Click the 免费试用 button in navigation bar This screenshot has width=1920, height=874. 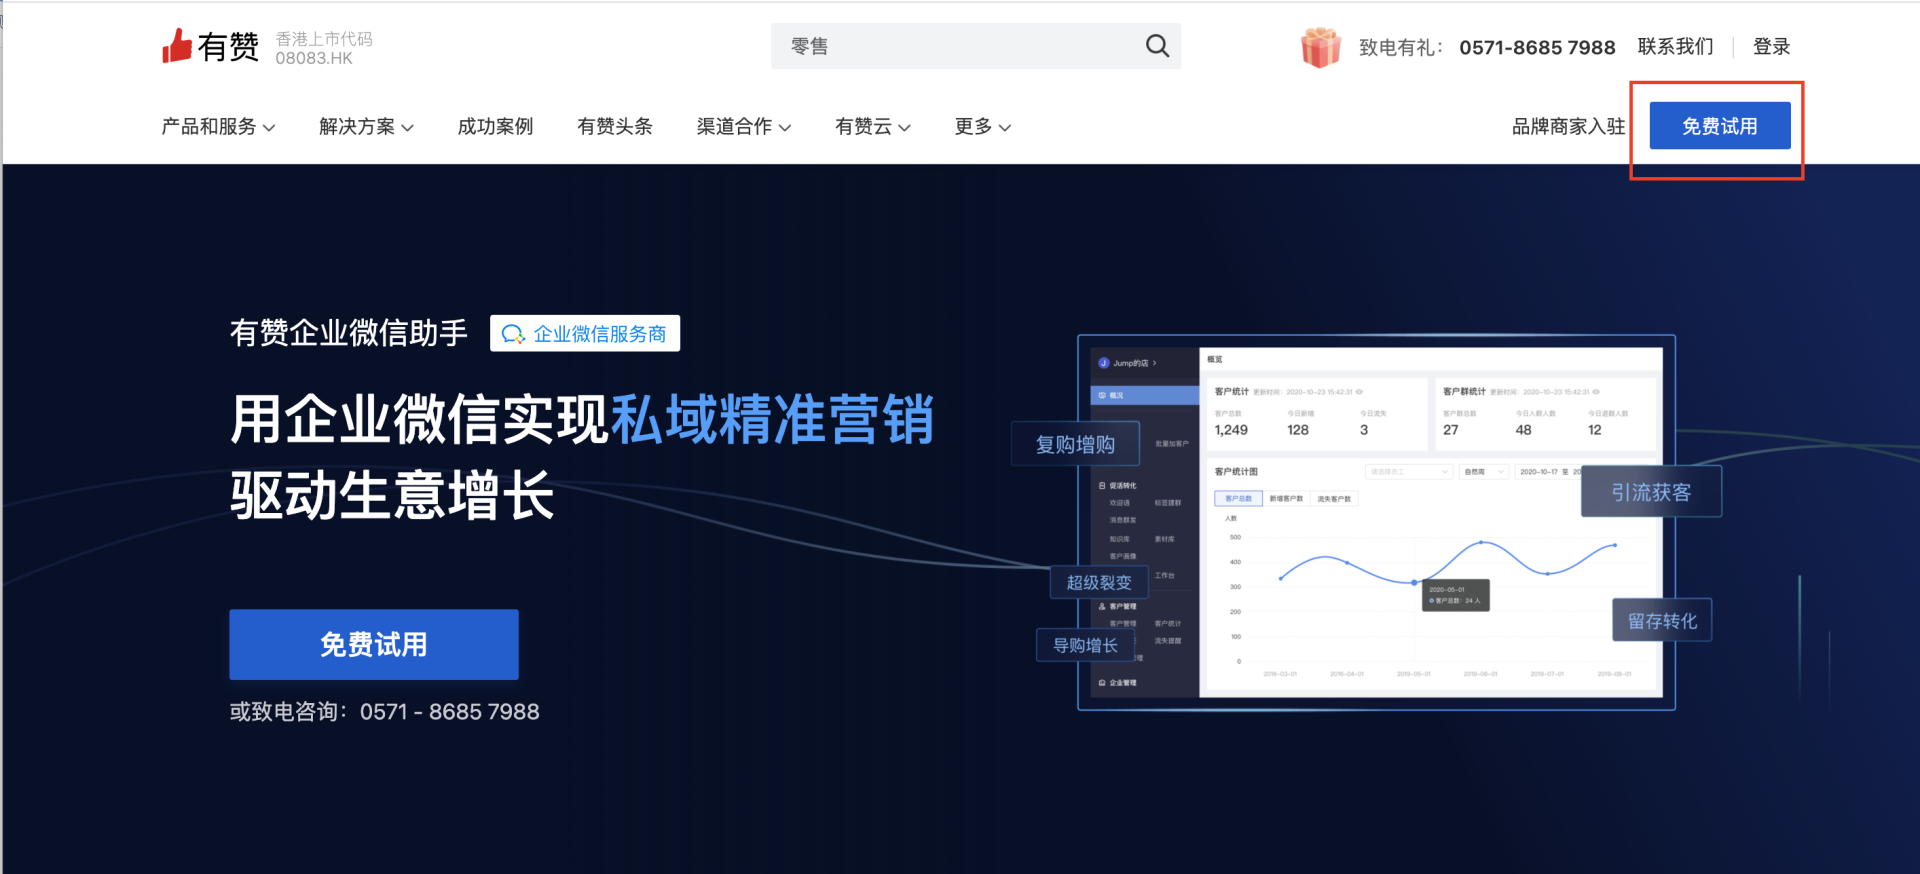tap(1720, 126)
